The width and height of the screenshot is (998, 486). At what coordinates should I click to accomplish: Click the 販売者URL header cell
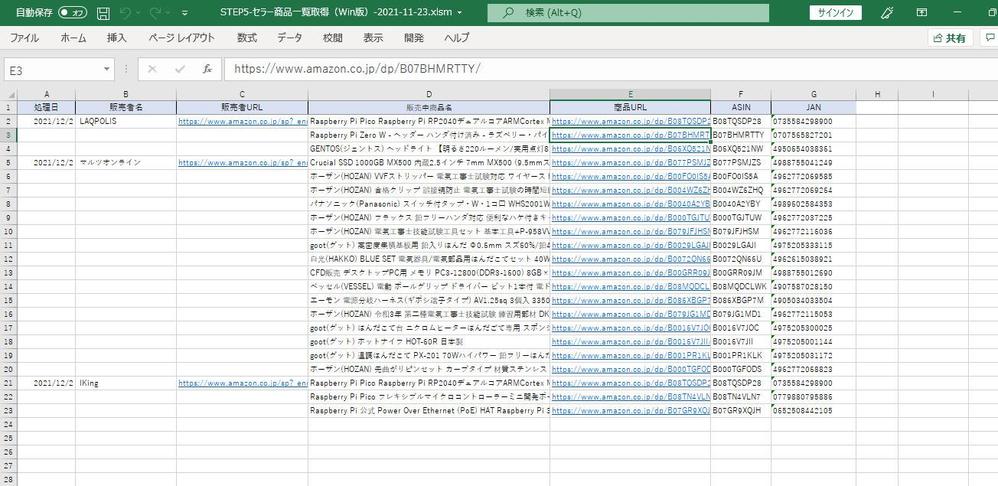[x=242, y=107]
